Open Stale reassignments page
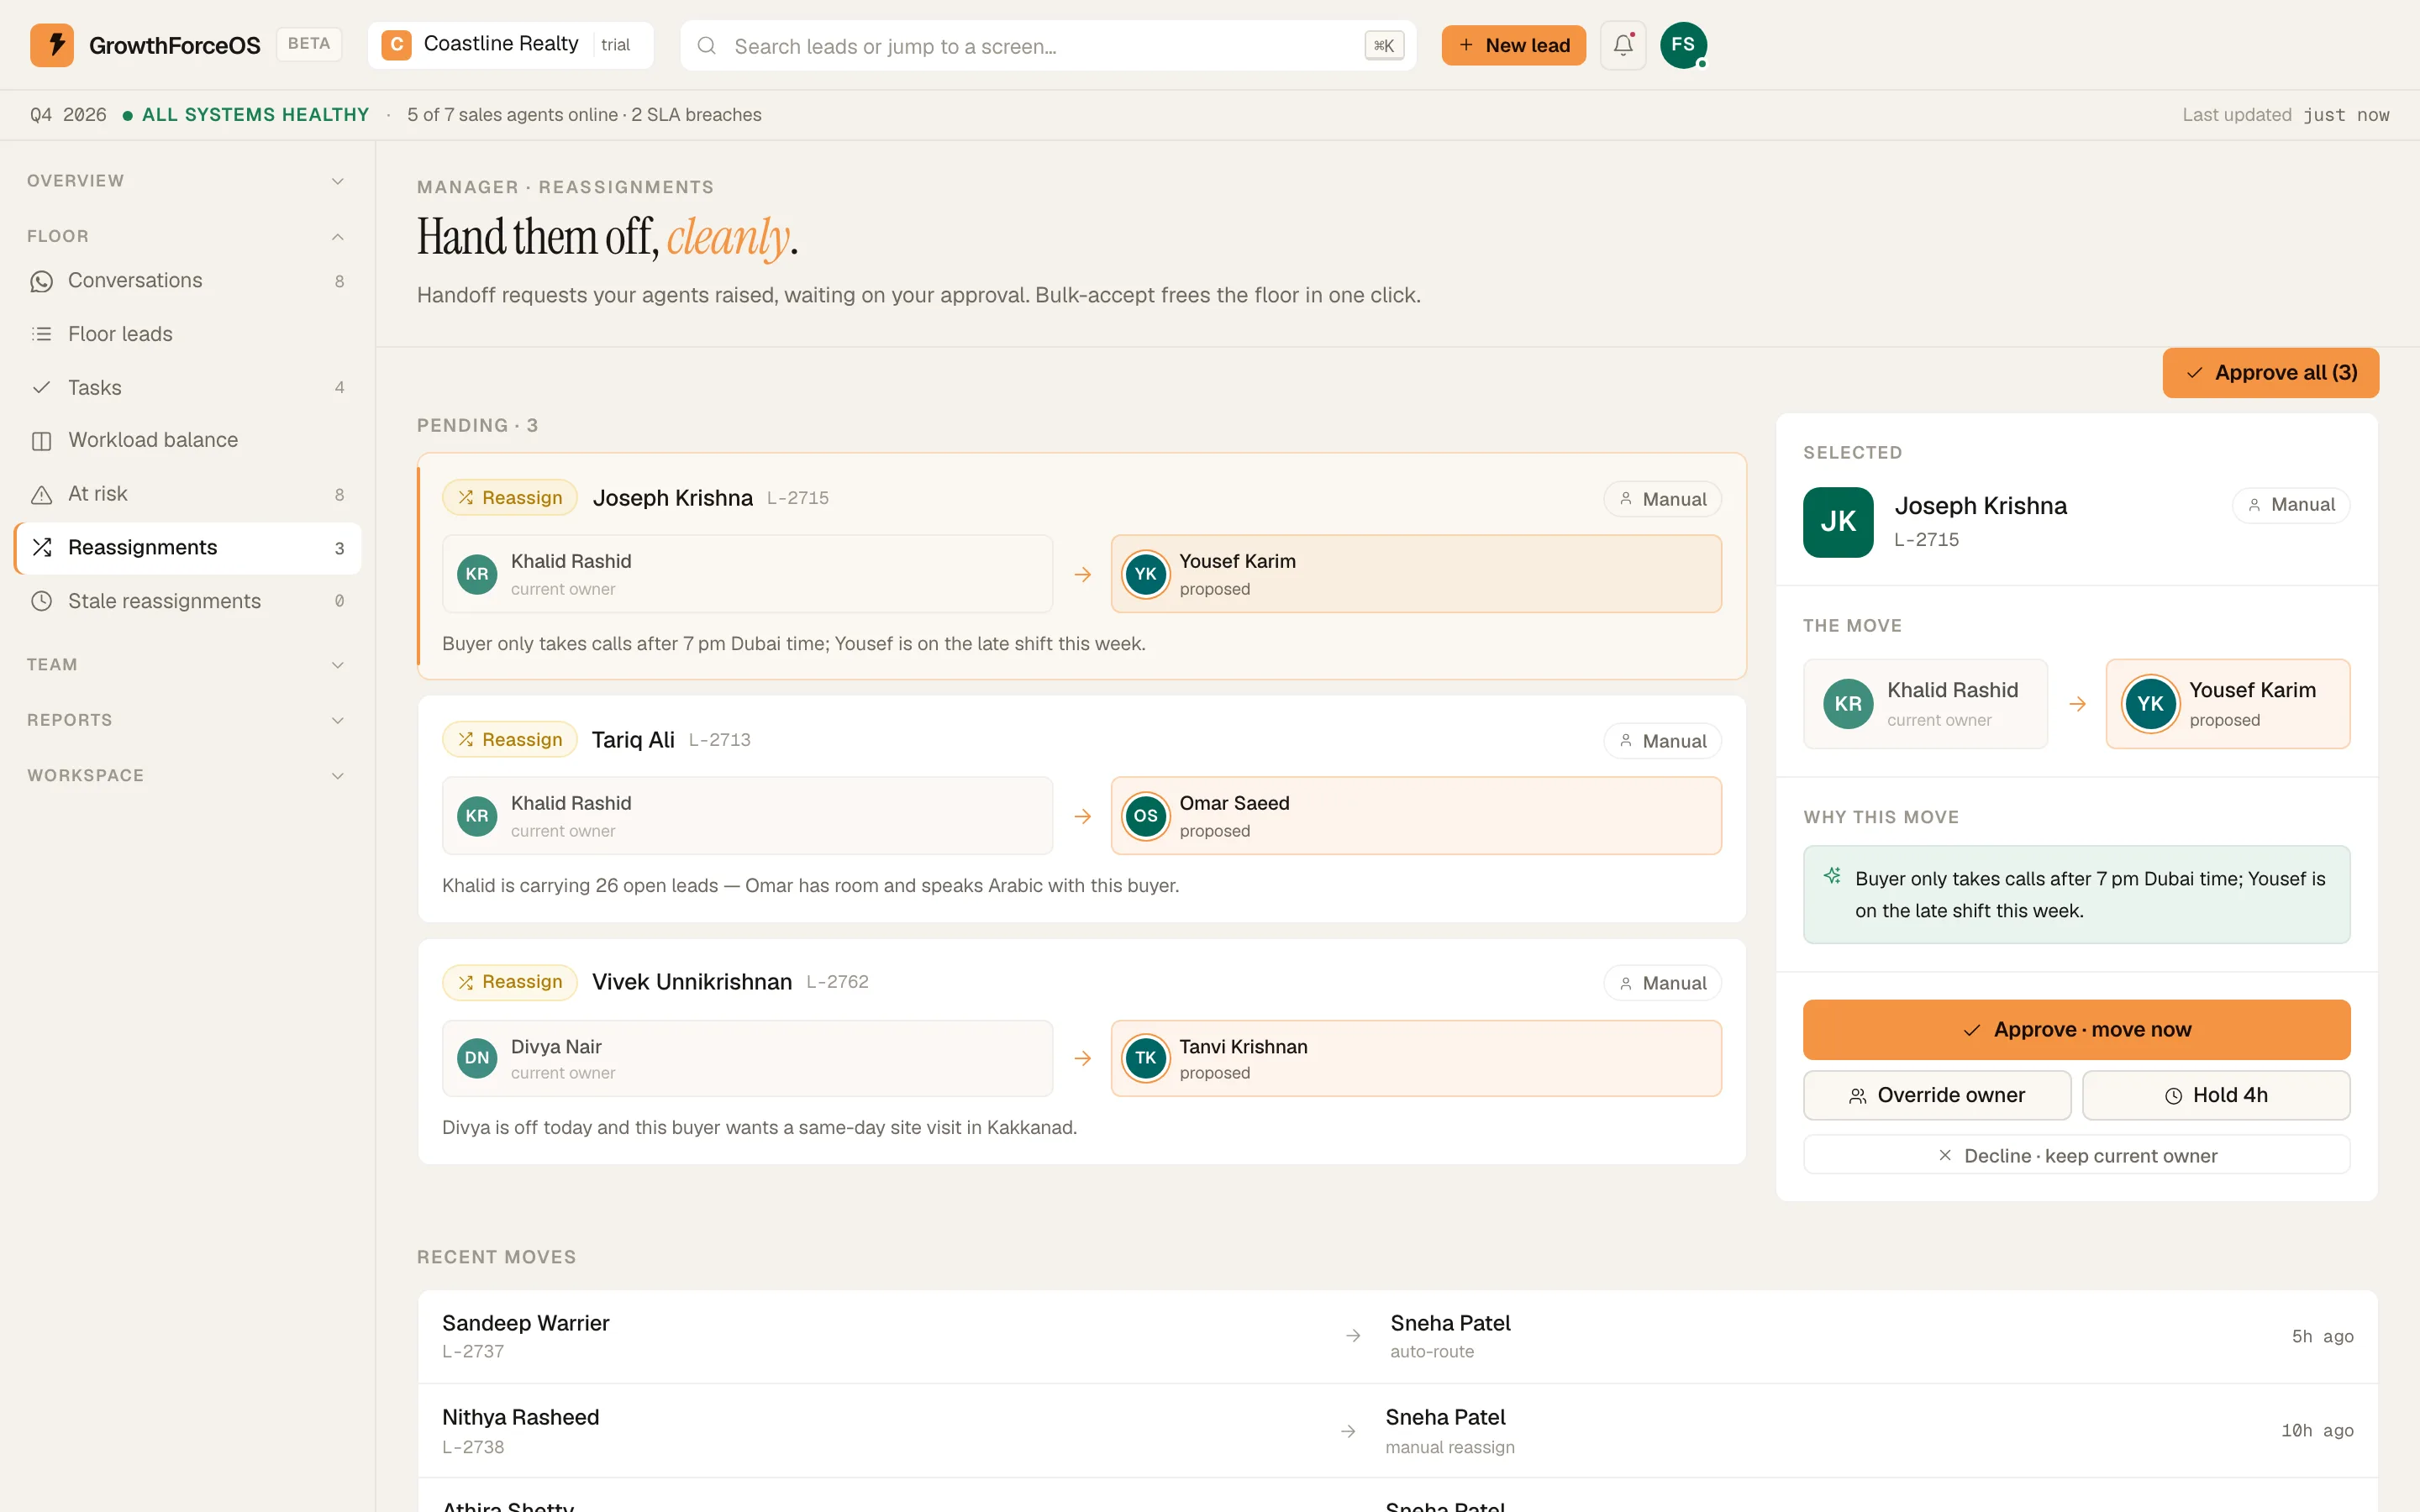Viewport: 2420px width, 1512px height. [187, 601]
